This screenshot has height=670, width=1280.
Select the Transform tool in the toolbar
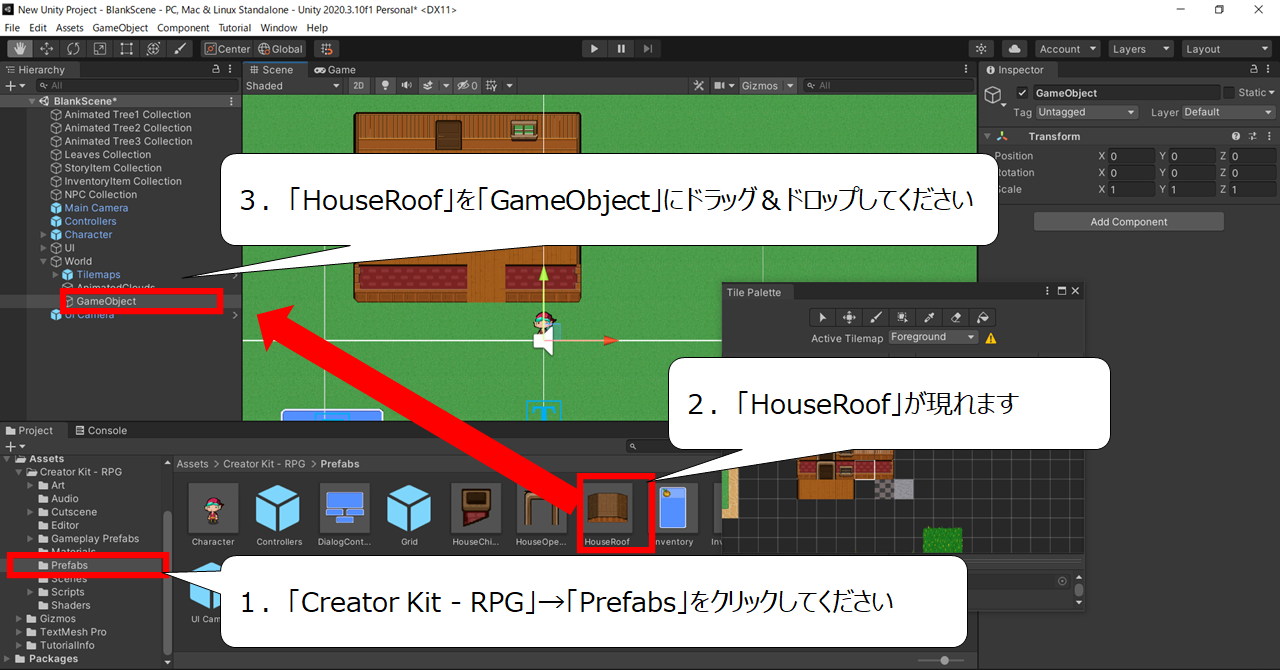(x=154, y=49)
